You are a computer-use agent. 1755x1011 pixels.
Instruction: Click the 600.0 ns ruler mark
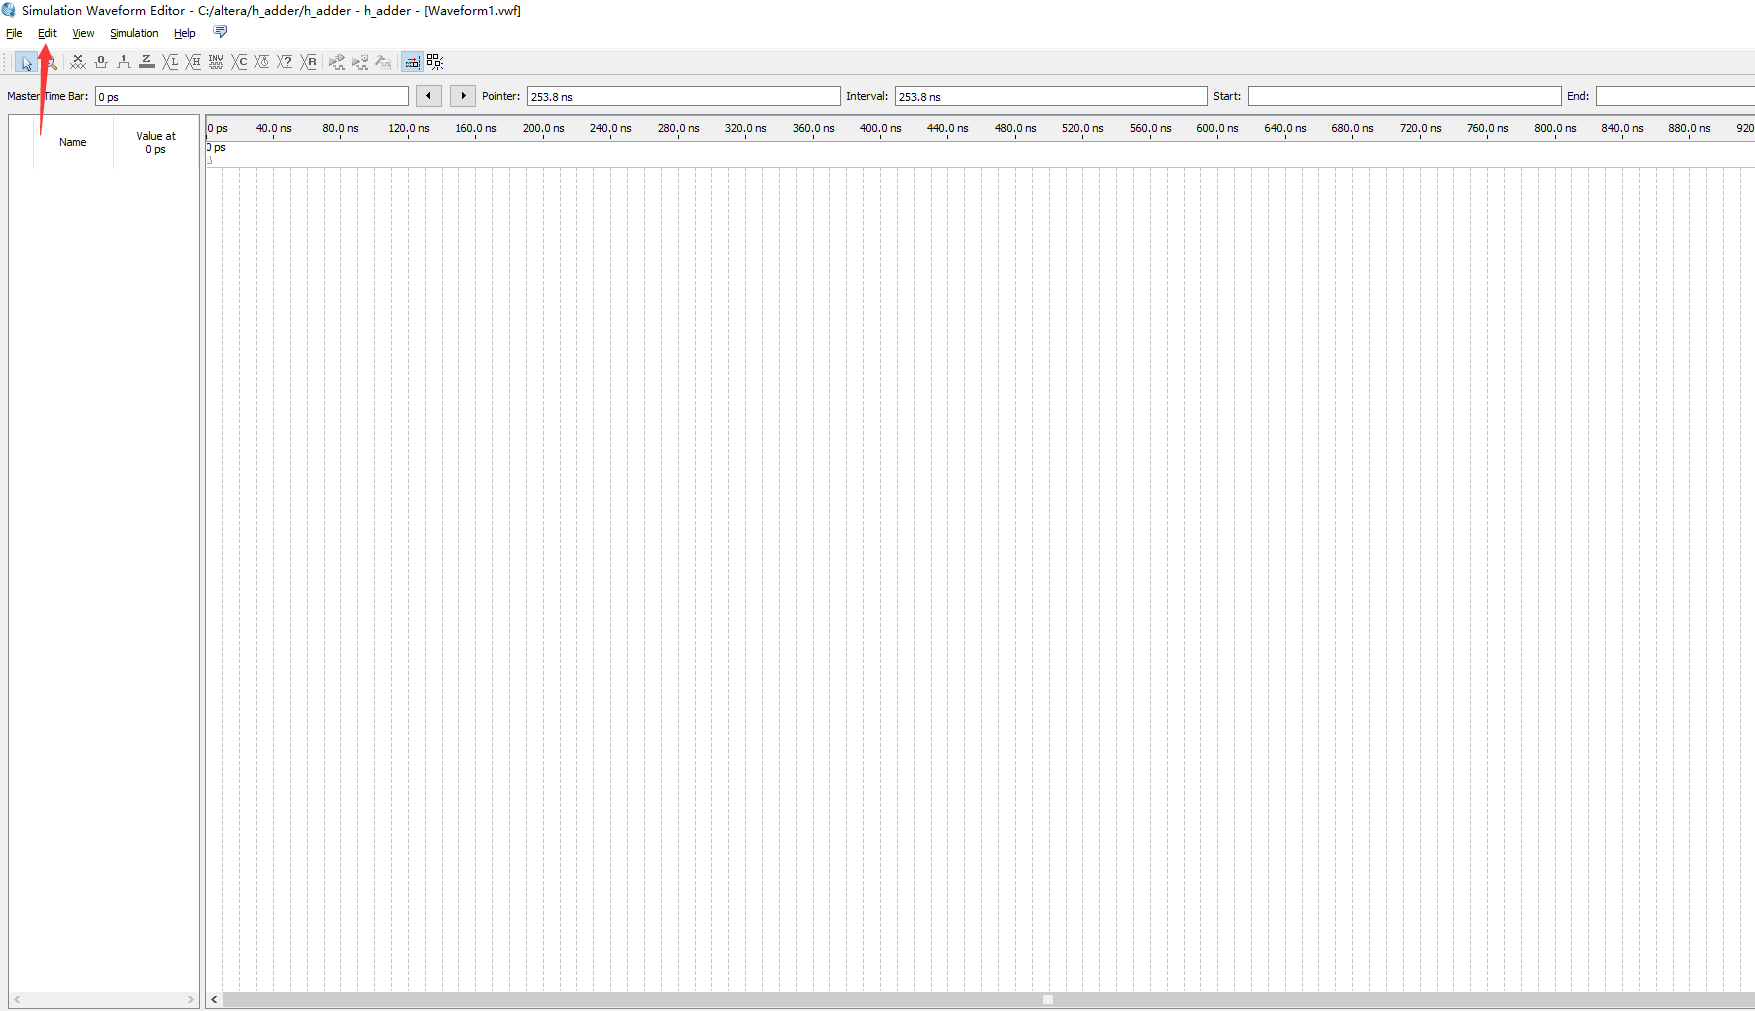pos(1218,128)
